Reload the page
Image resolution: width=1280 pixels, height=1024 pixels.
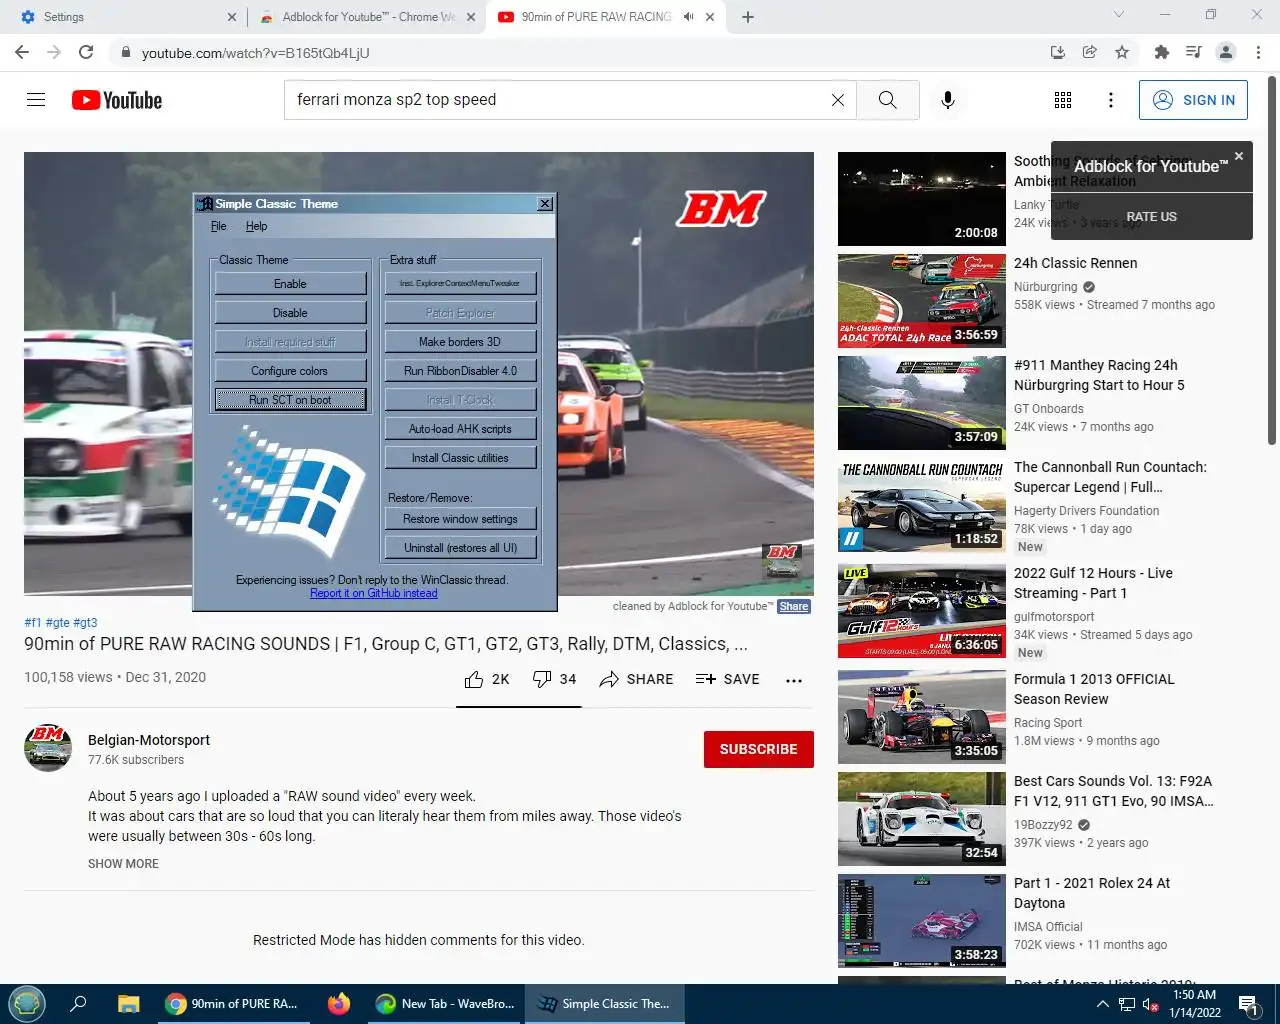tap(86, 52)
